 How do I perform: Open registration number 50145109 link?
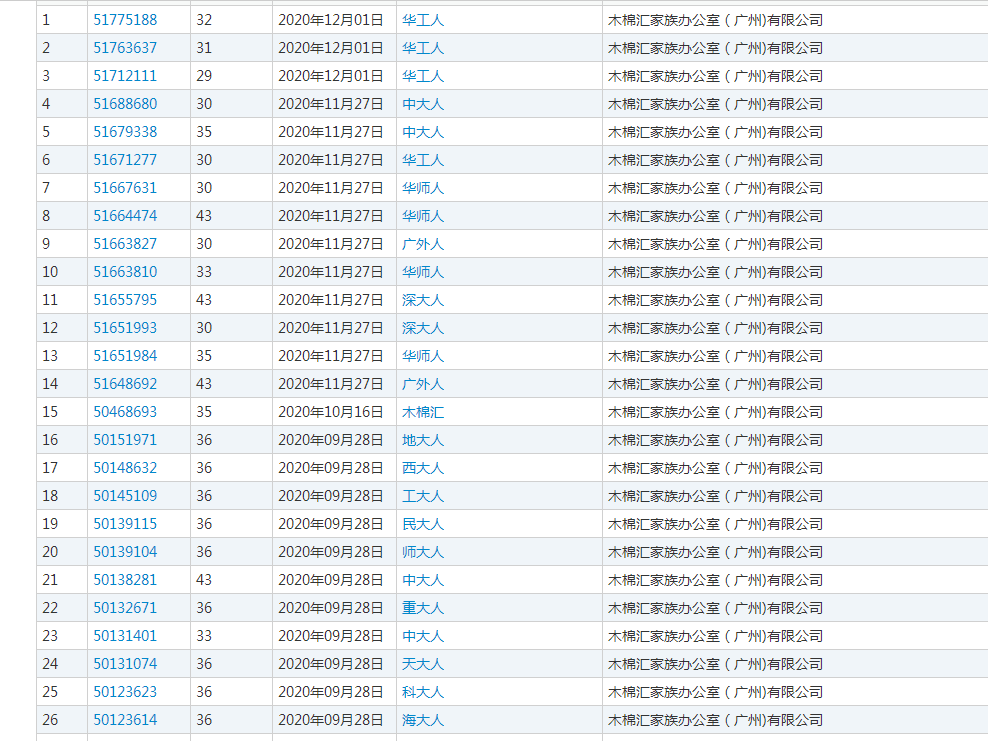[x=125, y=496]
